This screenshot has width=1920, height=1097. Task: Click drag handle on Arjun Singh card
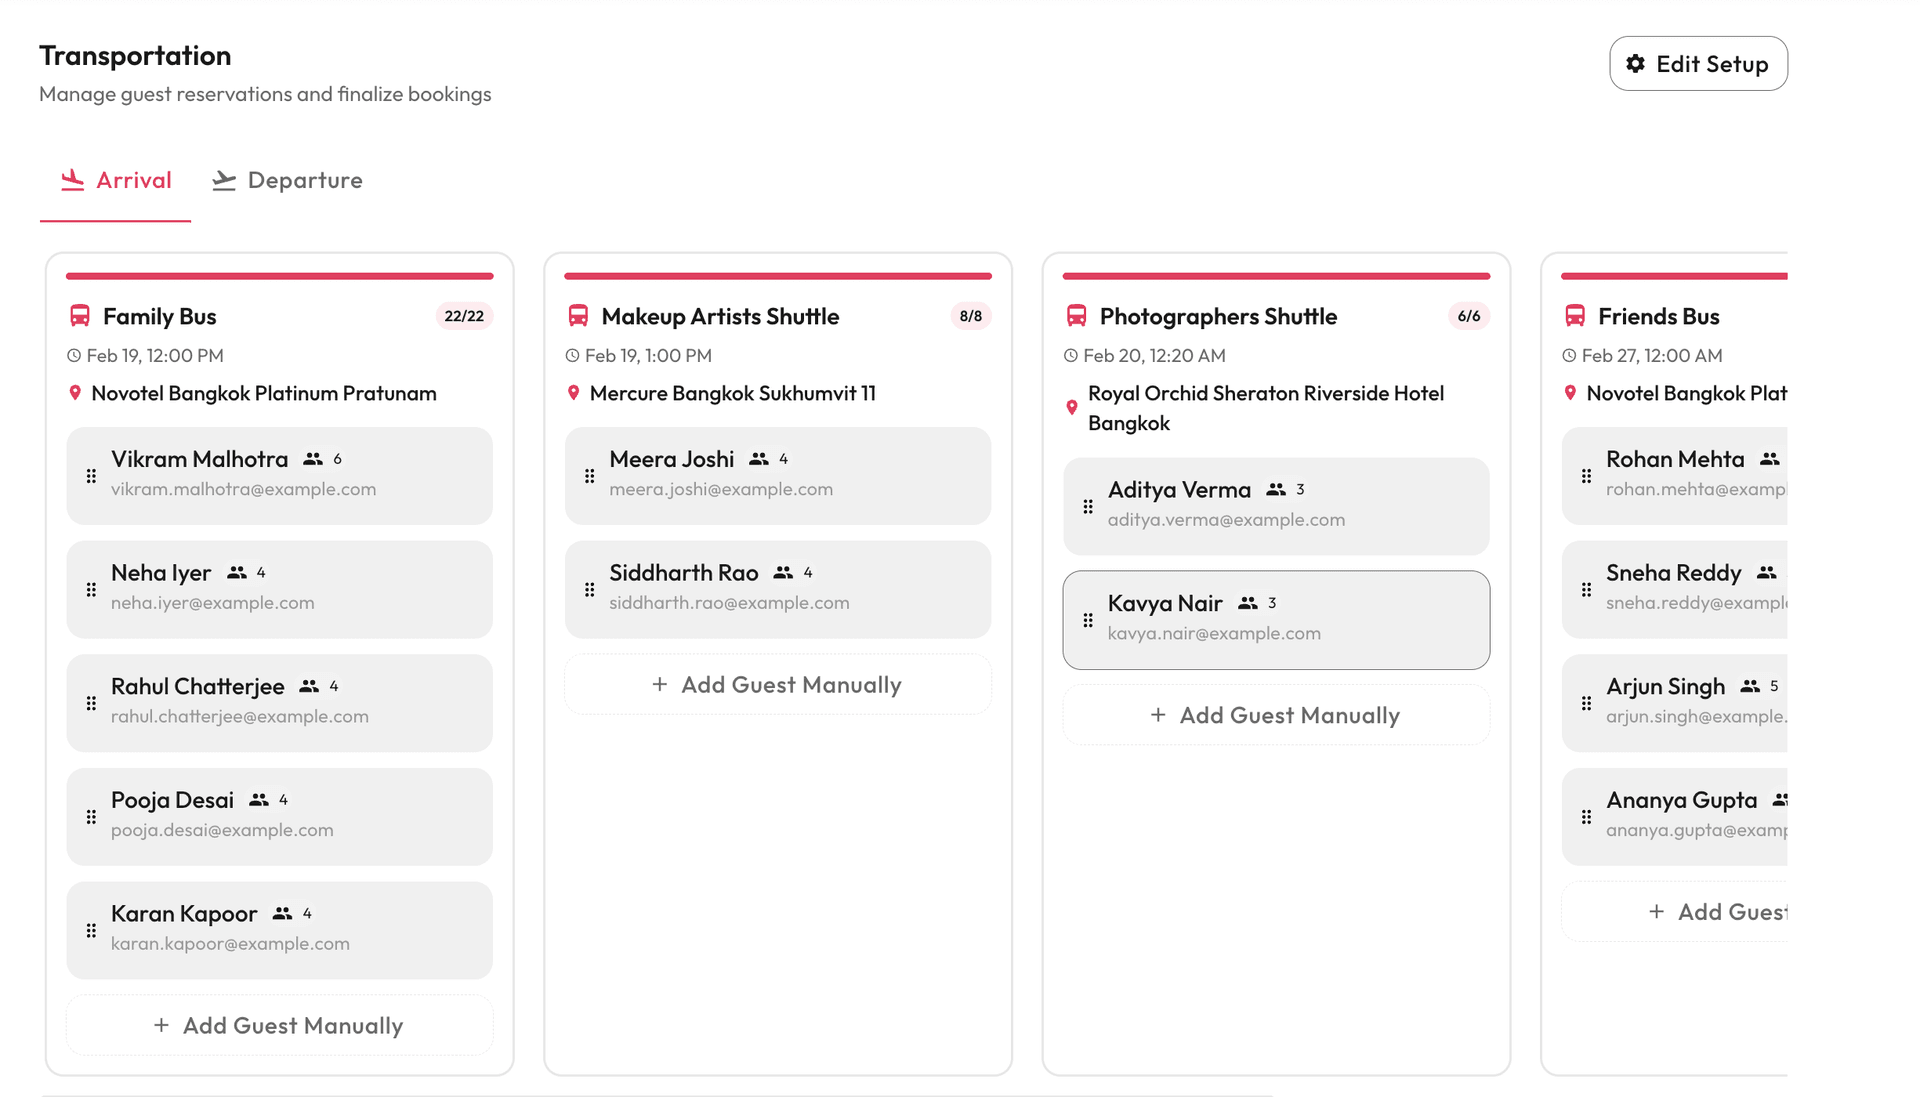(x=1586, y=703)
